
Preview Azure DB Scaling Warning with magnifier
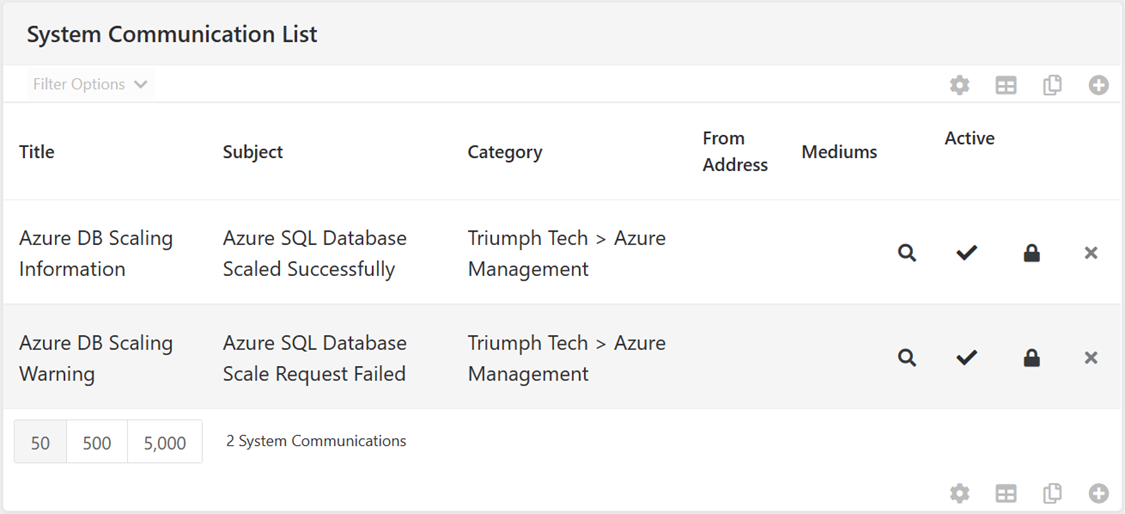[907, 358]
